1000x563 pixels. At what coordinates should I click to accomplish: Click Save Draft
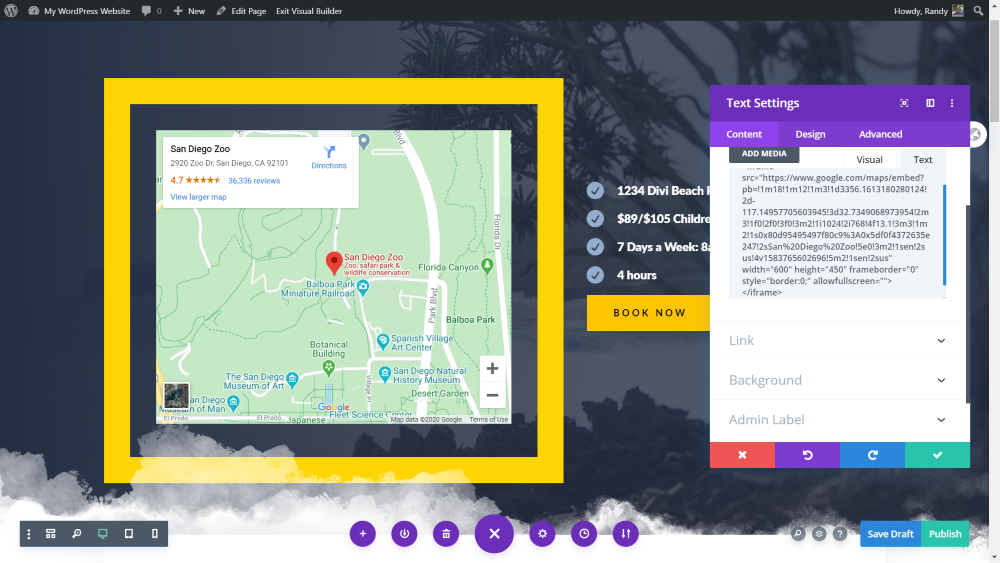(x=890, y=534)
